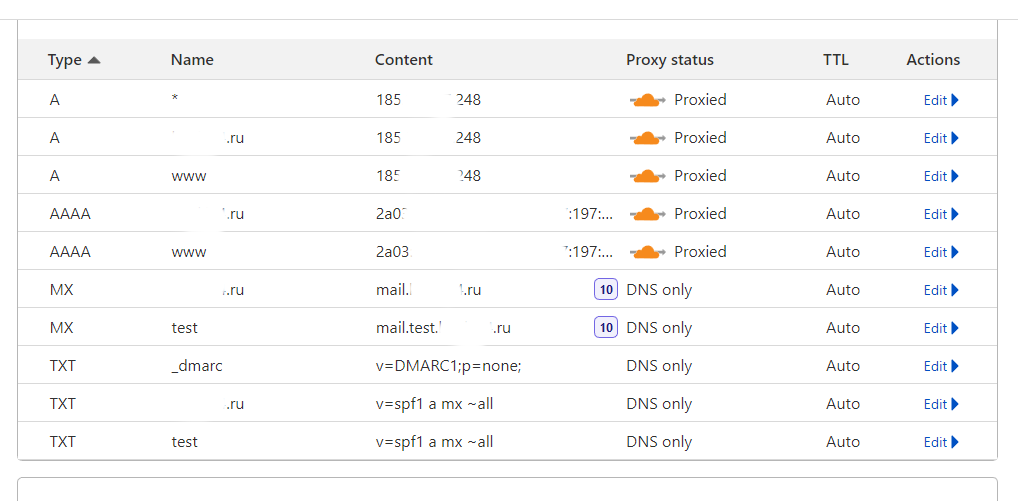The width and height of the screenshot is (1018, 501).
Task: Click the blue arrow beside Edit for _dmarc
Action: click(954, 366)
